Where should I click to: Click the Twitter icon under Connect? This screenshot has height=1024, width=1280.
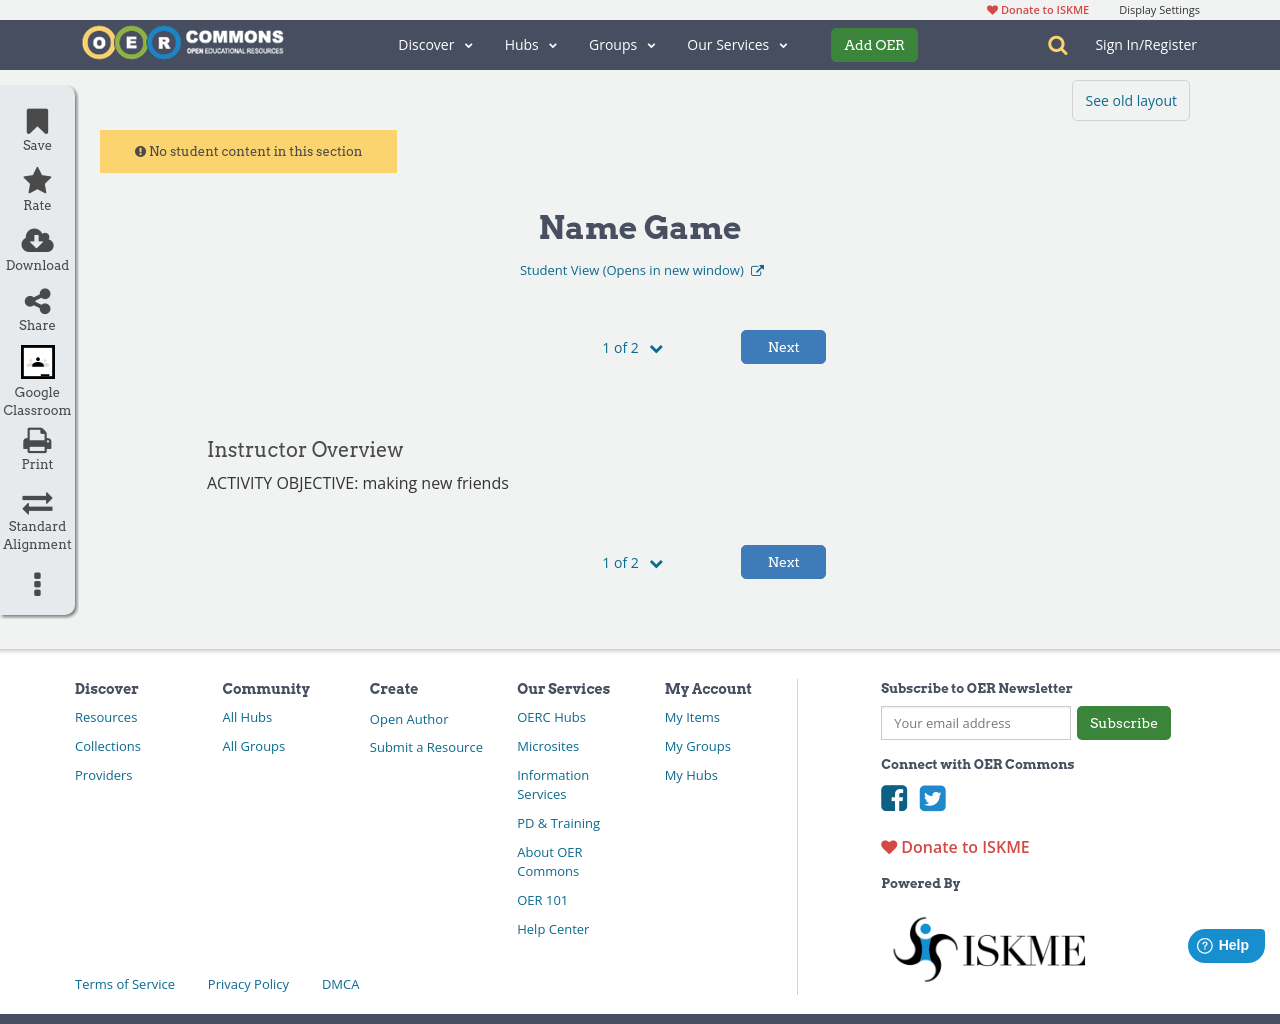(x=932, y=798)
